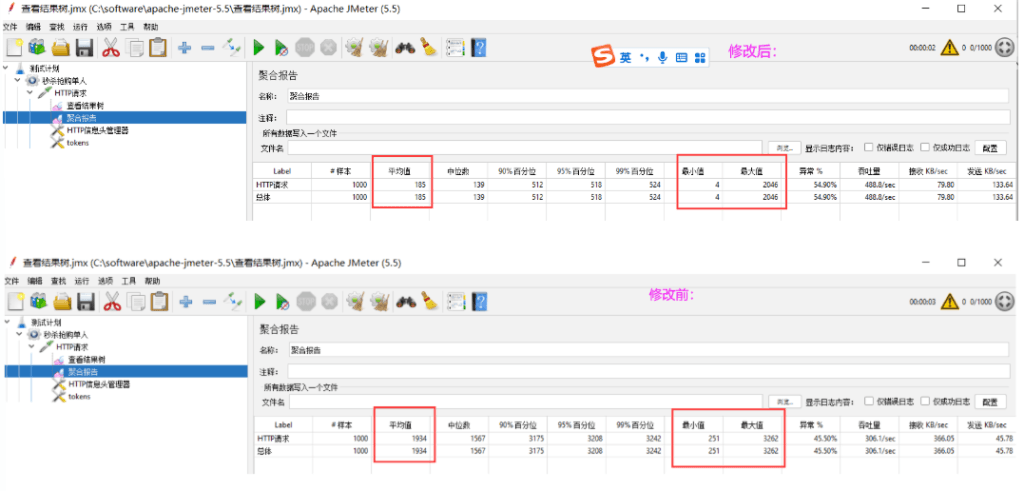Click the New test plan icon in the lower toolbar
Image resolution: width=1024 pixels, height=491 pixels.
click(x=14, y=301)
